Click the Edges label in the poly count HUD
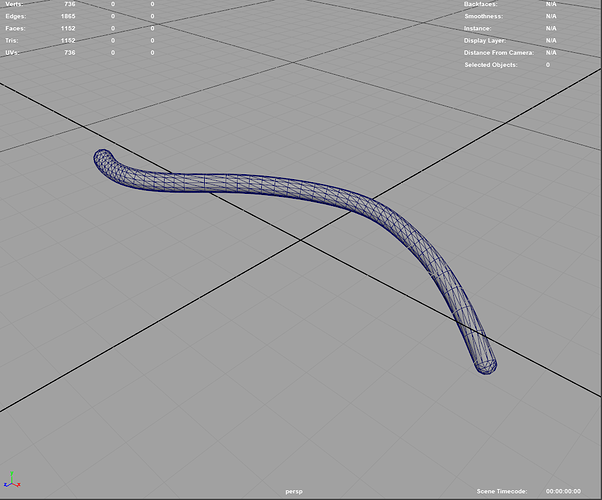This screenshot has width=602, height=500. point(14,17)
